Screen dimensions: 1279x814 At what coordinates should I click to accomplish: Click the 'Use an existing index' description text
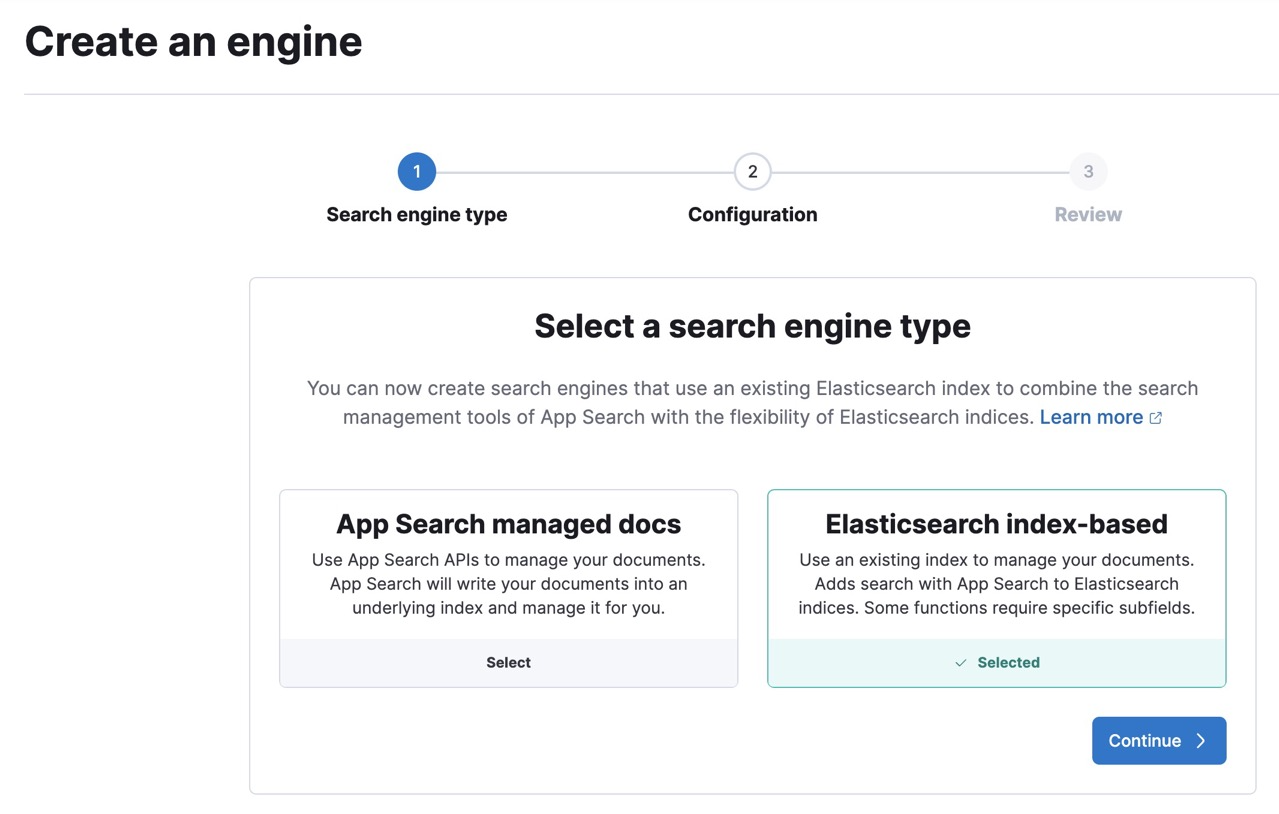[996, 584]
